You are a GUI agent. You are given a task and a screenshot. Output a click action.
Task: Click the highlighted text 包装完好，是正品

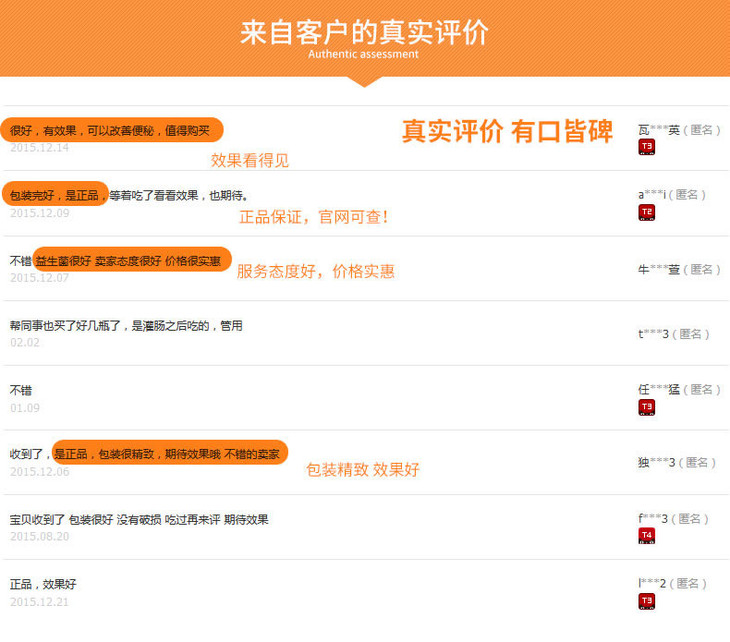55,195
